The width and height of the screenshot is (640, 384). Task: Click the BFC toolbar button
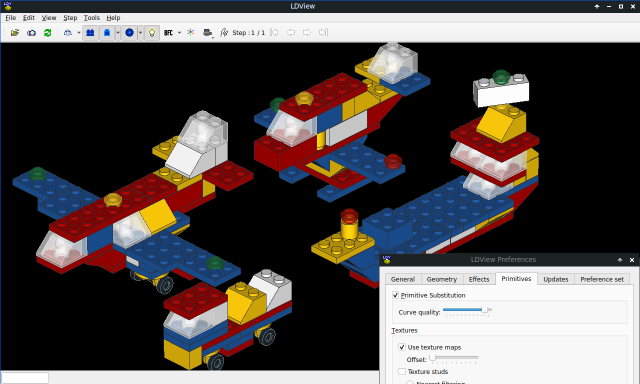click(x=168, y=33)
